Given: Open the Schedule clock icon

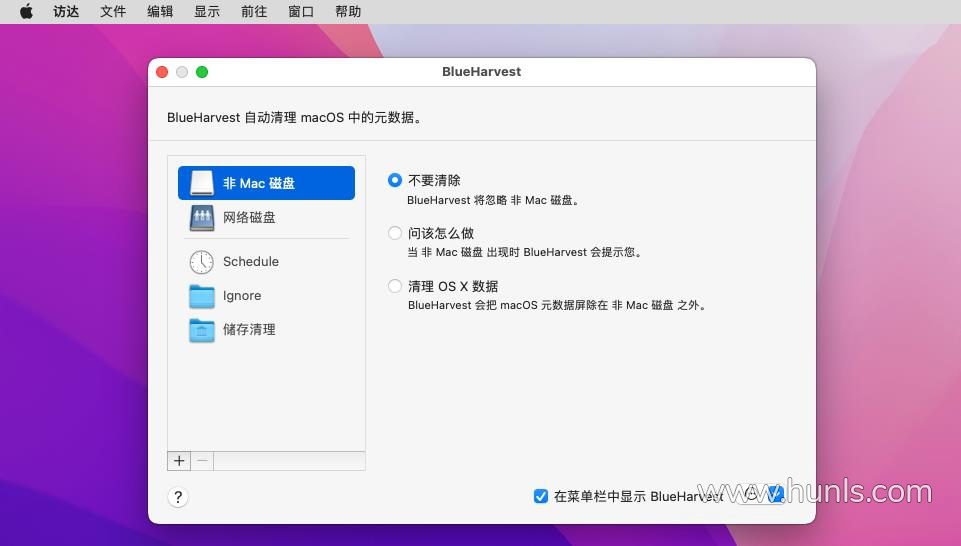Looking at the screenshot, I should (202, 262).
